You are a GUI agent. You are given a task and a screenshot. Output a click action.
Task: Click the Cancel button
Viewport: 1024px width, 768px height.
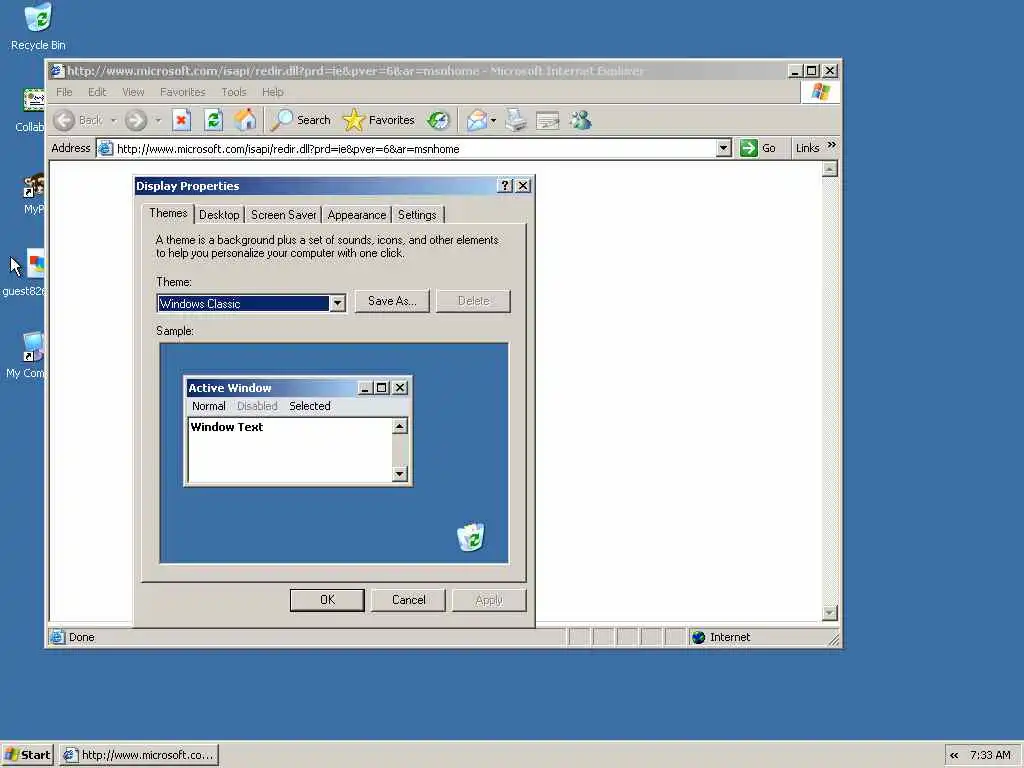[x=409, y=600]
